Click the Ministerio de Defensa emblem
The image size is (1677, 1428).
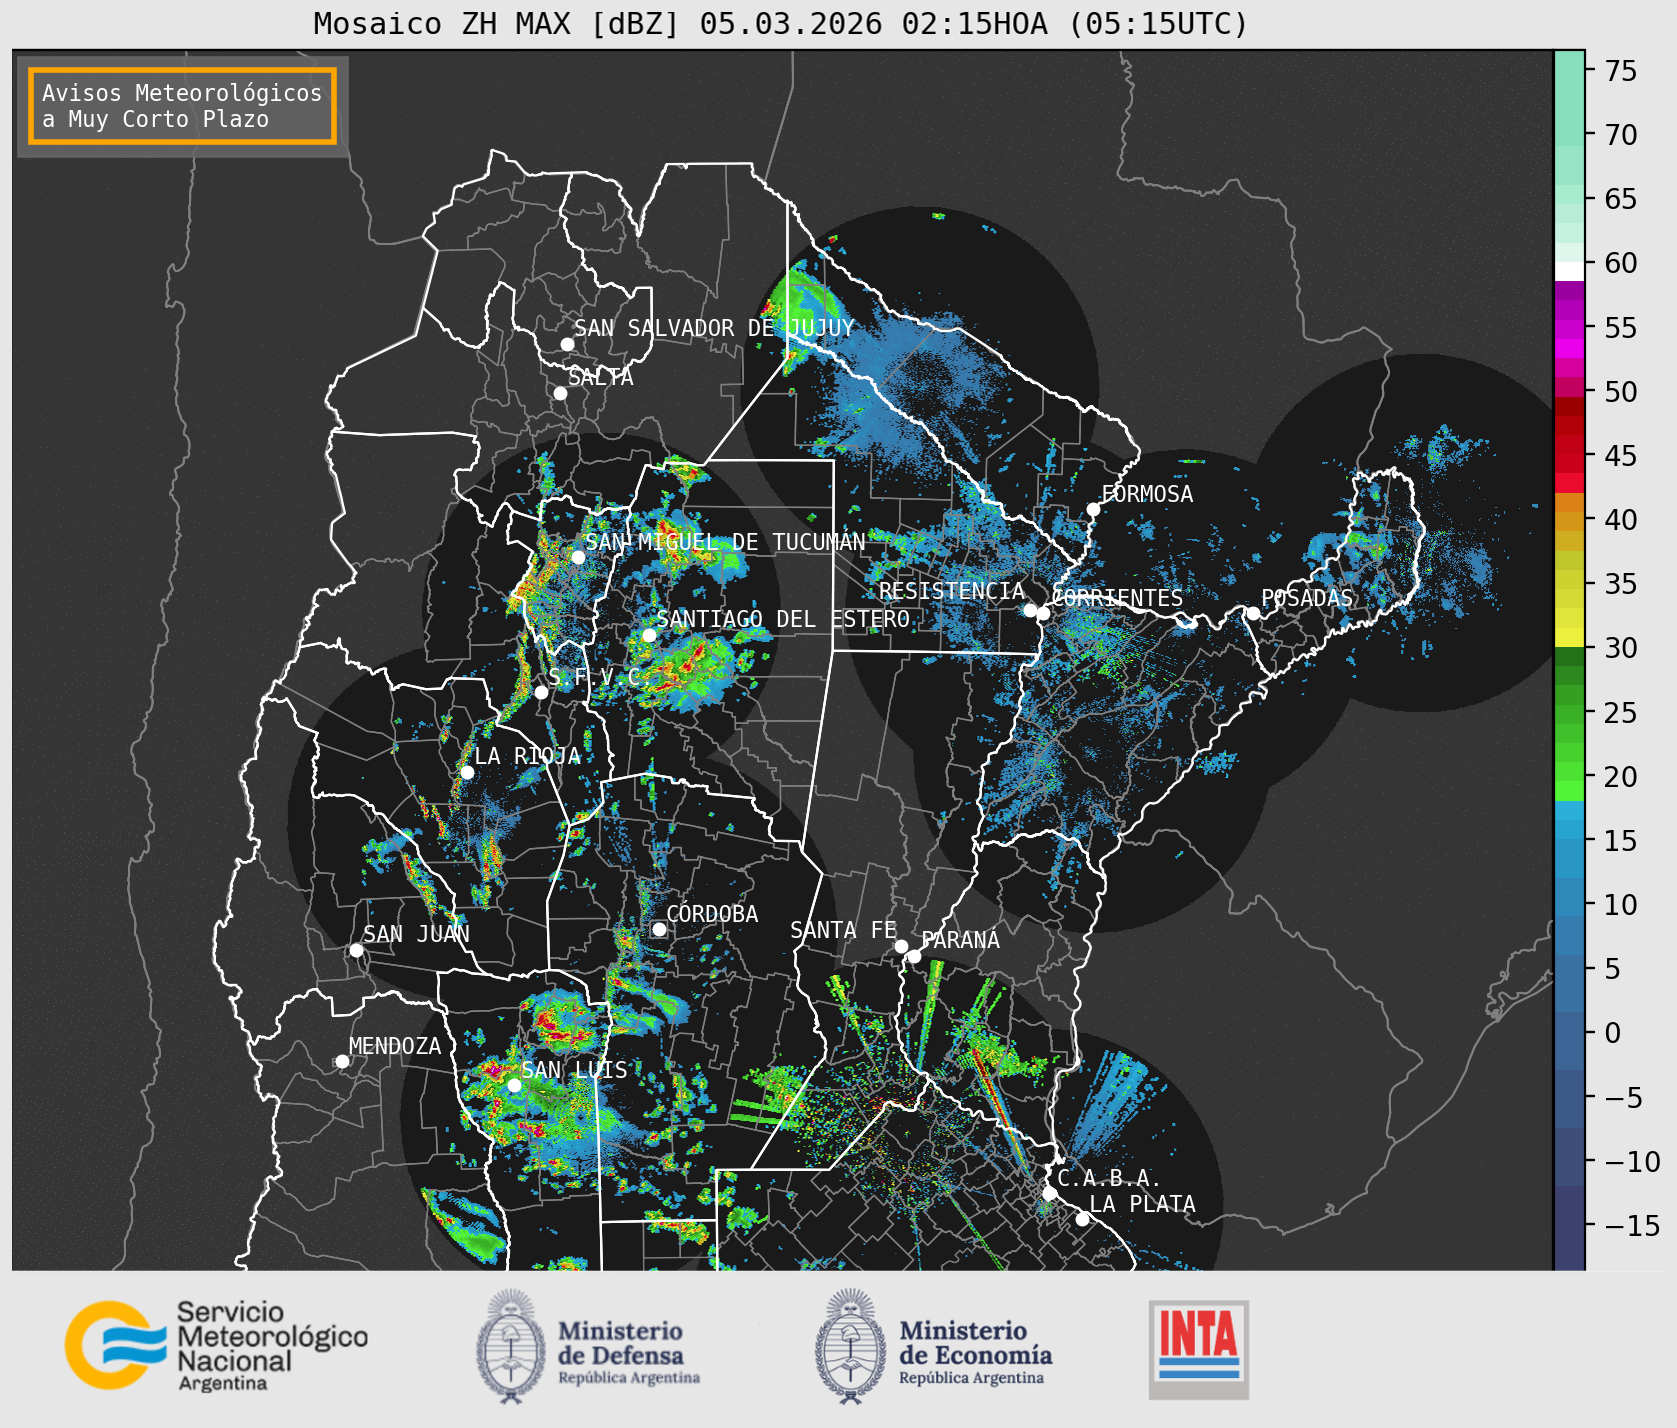click(511, 1346)
